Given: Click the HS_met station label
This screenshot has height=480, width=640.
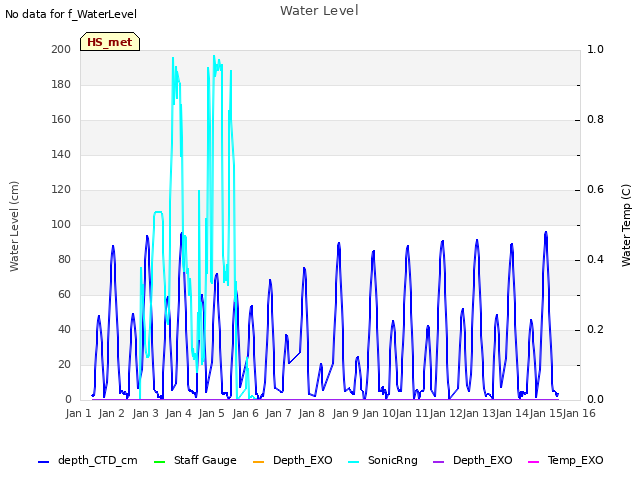Looking at the screenshot, I should pyautogui.click(x=110, y=42).
